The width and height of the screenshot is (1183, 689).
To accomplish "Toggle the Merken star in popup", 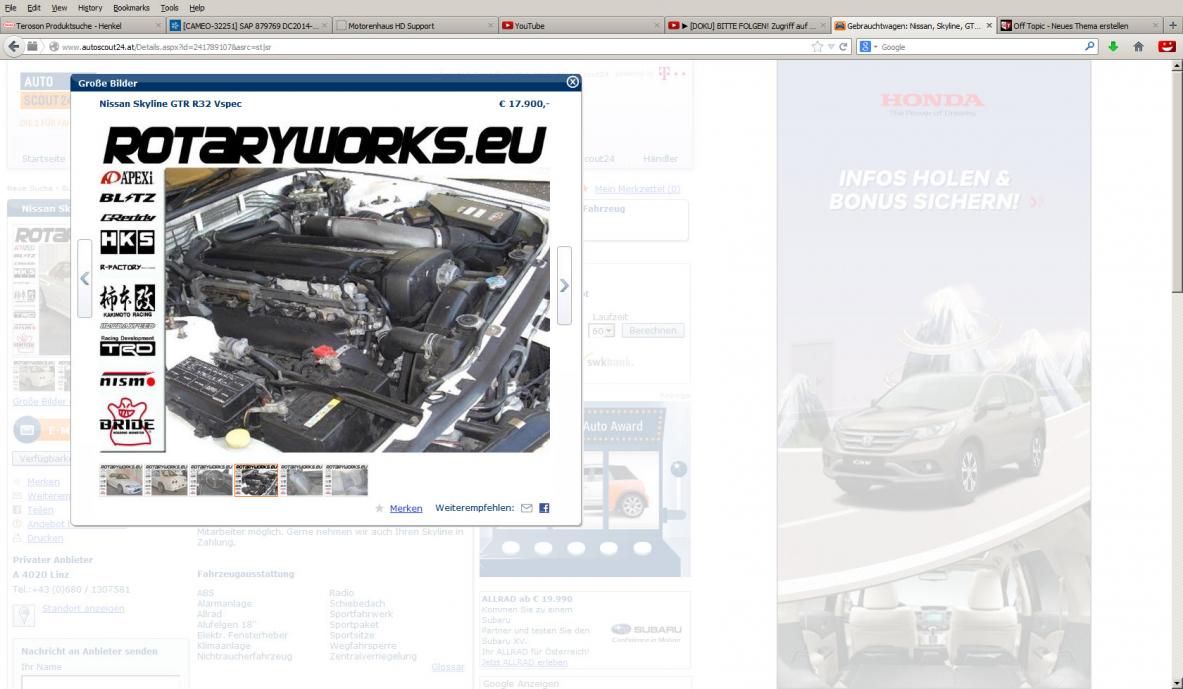I will pyautogui.click(x=380, y=508).
